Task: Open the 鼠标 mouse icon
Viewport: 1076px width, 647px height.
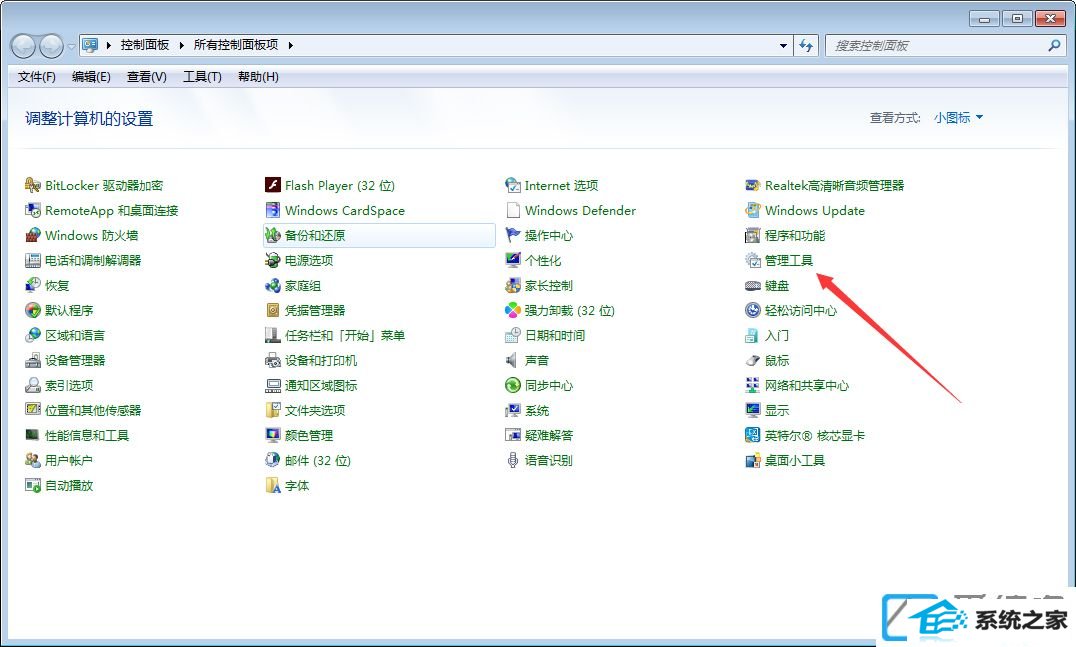Action: [753, 360]
